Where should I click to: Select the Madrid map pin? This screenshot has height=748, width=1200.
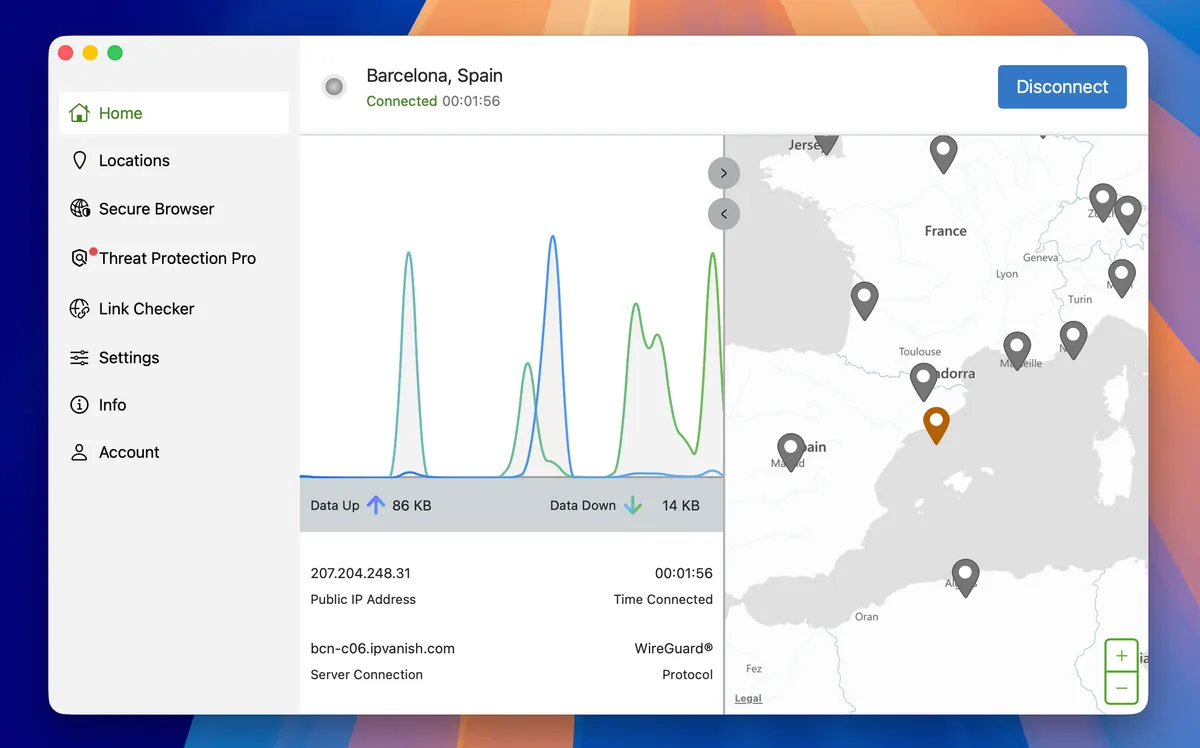791,452
